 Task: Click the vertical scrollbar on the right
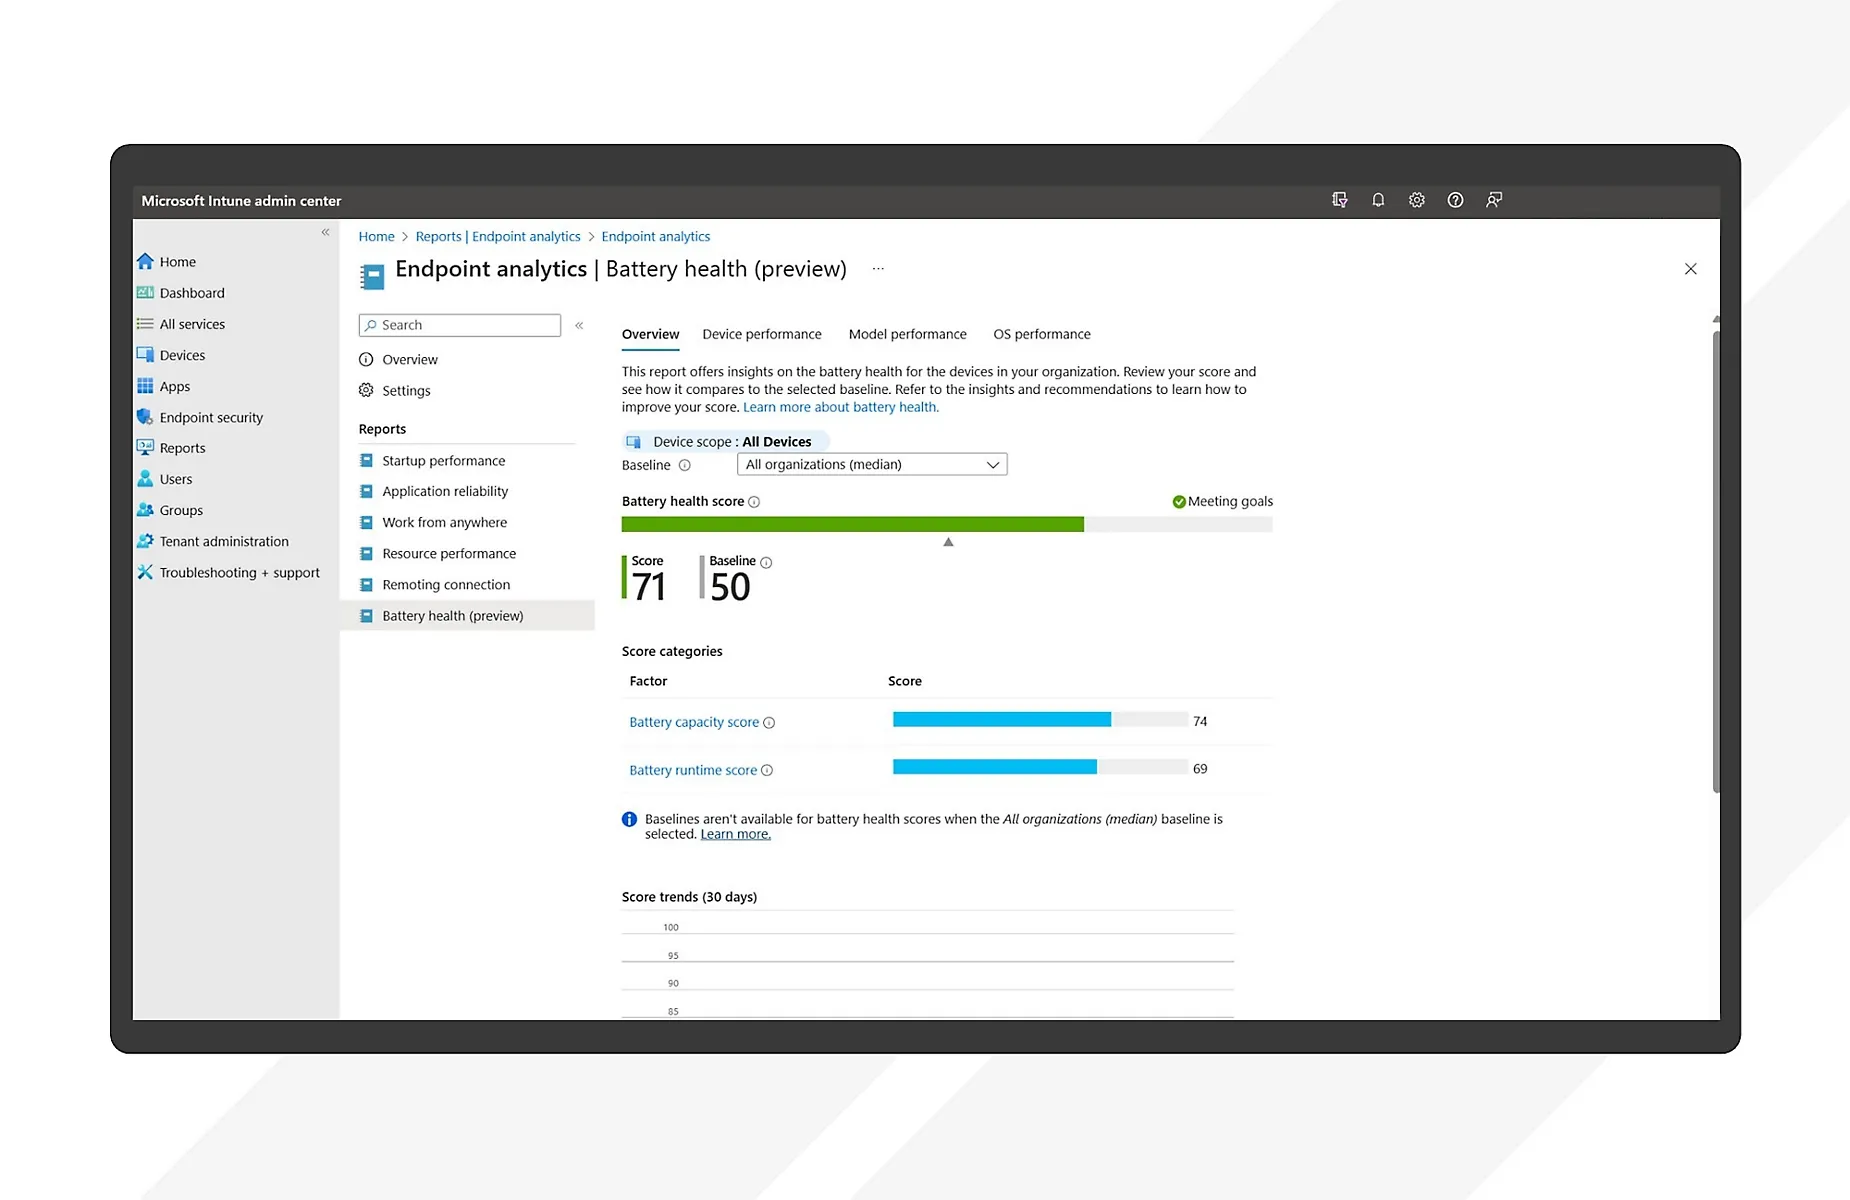pyautogui.click(x=1716, y=560)
